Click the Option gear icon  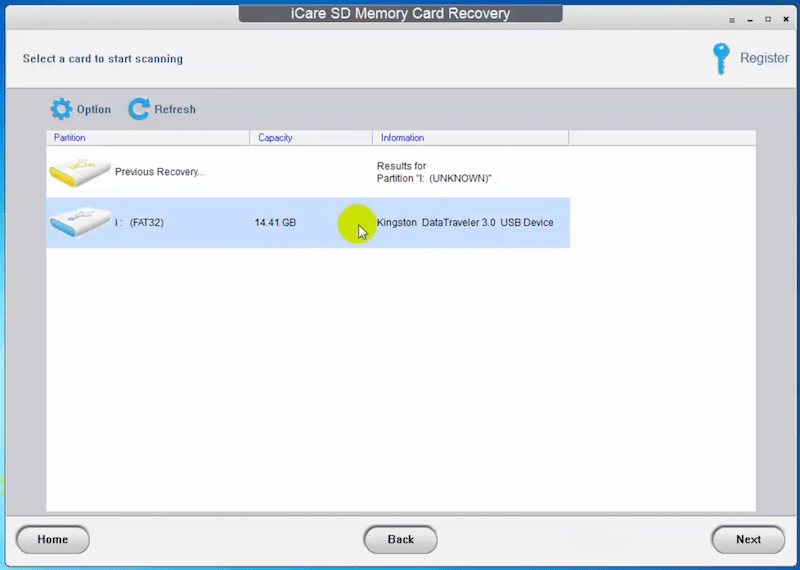pos(62,109)
